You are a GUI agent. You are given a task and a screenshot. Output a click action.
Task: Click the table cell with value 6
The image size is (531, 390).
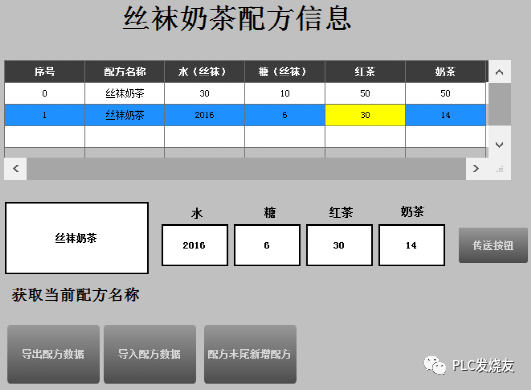click(284, 115)
